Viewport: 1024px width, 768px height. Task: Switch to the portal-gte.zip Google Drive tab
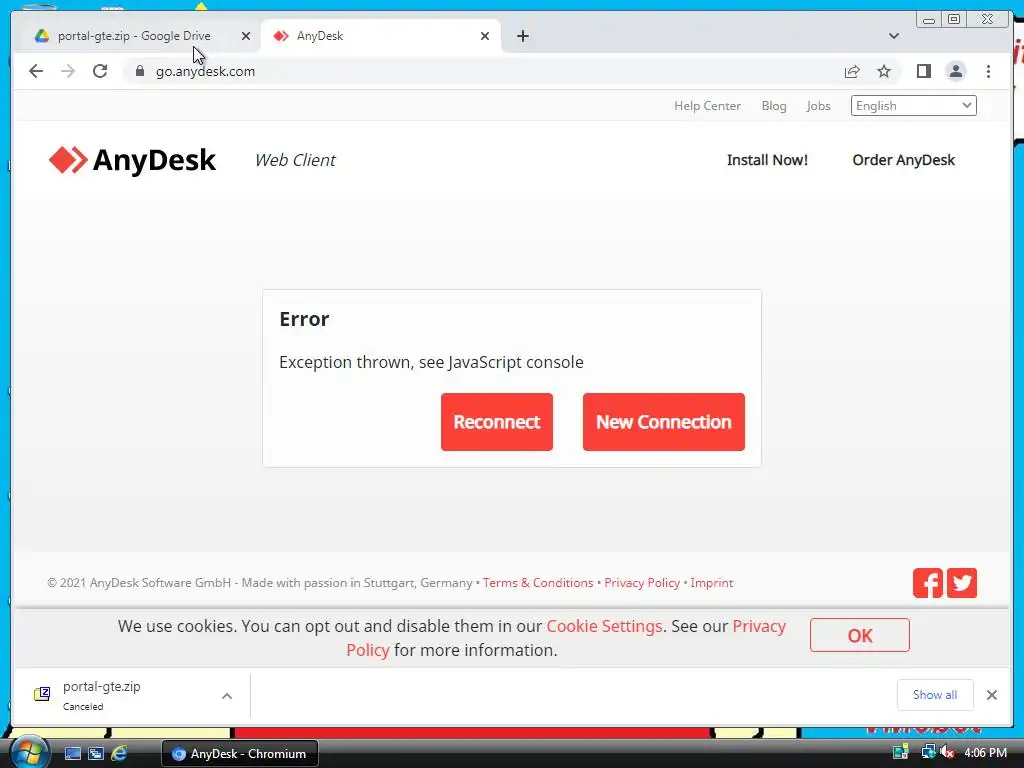[134, 36]
